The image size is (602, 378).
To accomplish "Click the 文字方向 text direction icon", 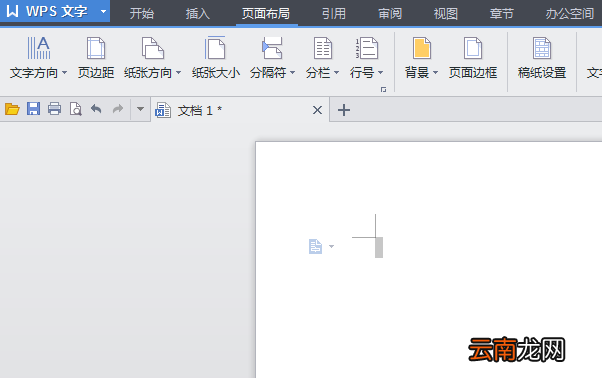I will click(39, 48).
